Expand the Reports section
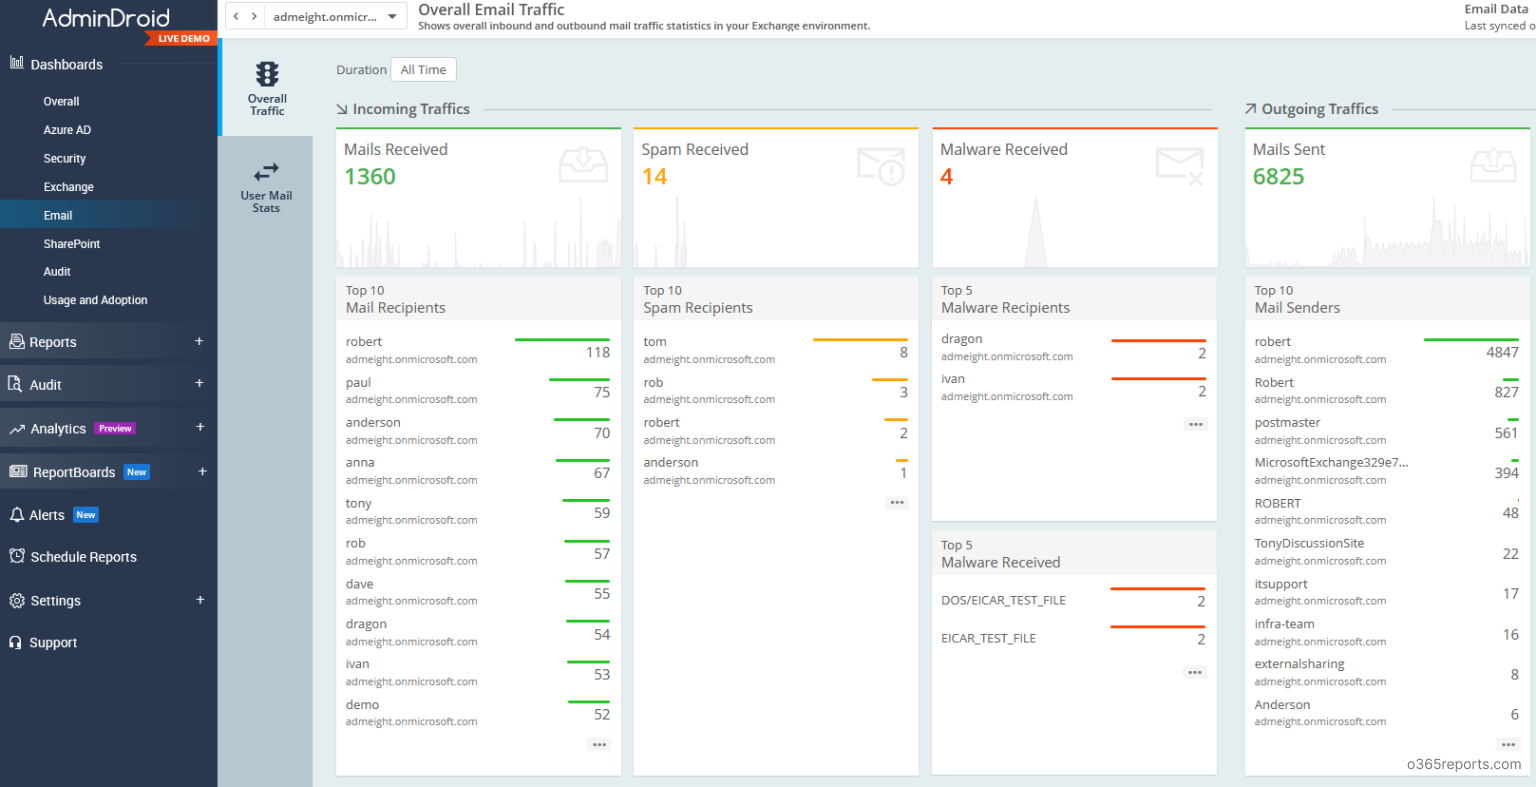 click(199, 341)
